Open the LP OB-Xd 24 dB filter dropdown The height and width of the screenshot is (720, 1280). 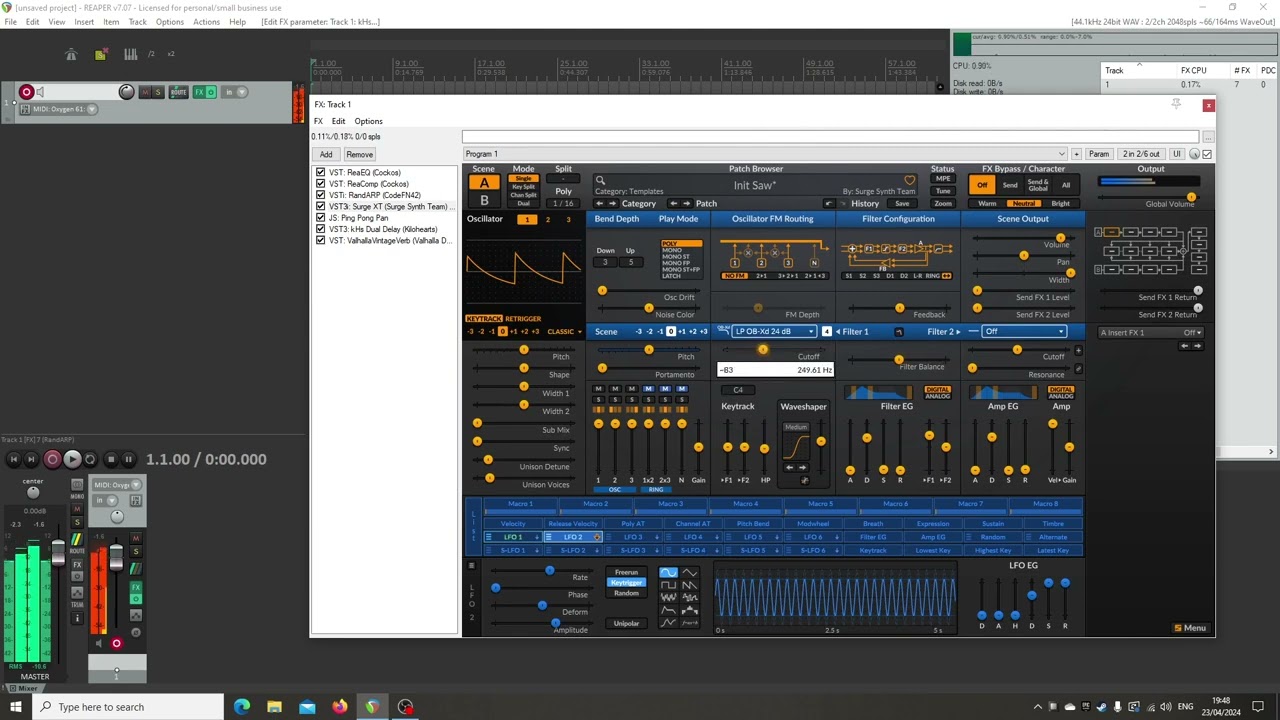pyautogui.click(x=774, y=331)
